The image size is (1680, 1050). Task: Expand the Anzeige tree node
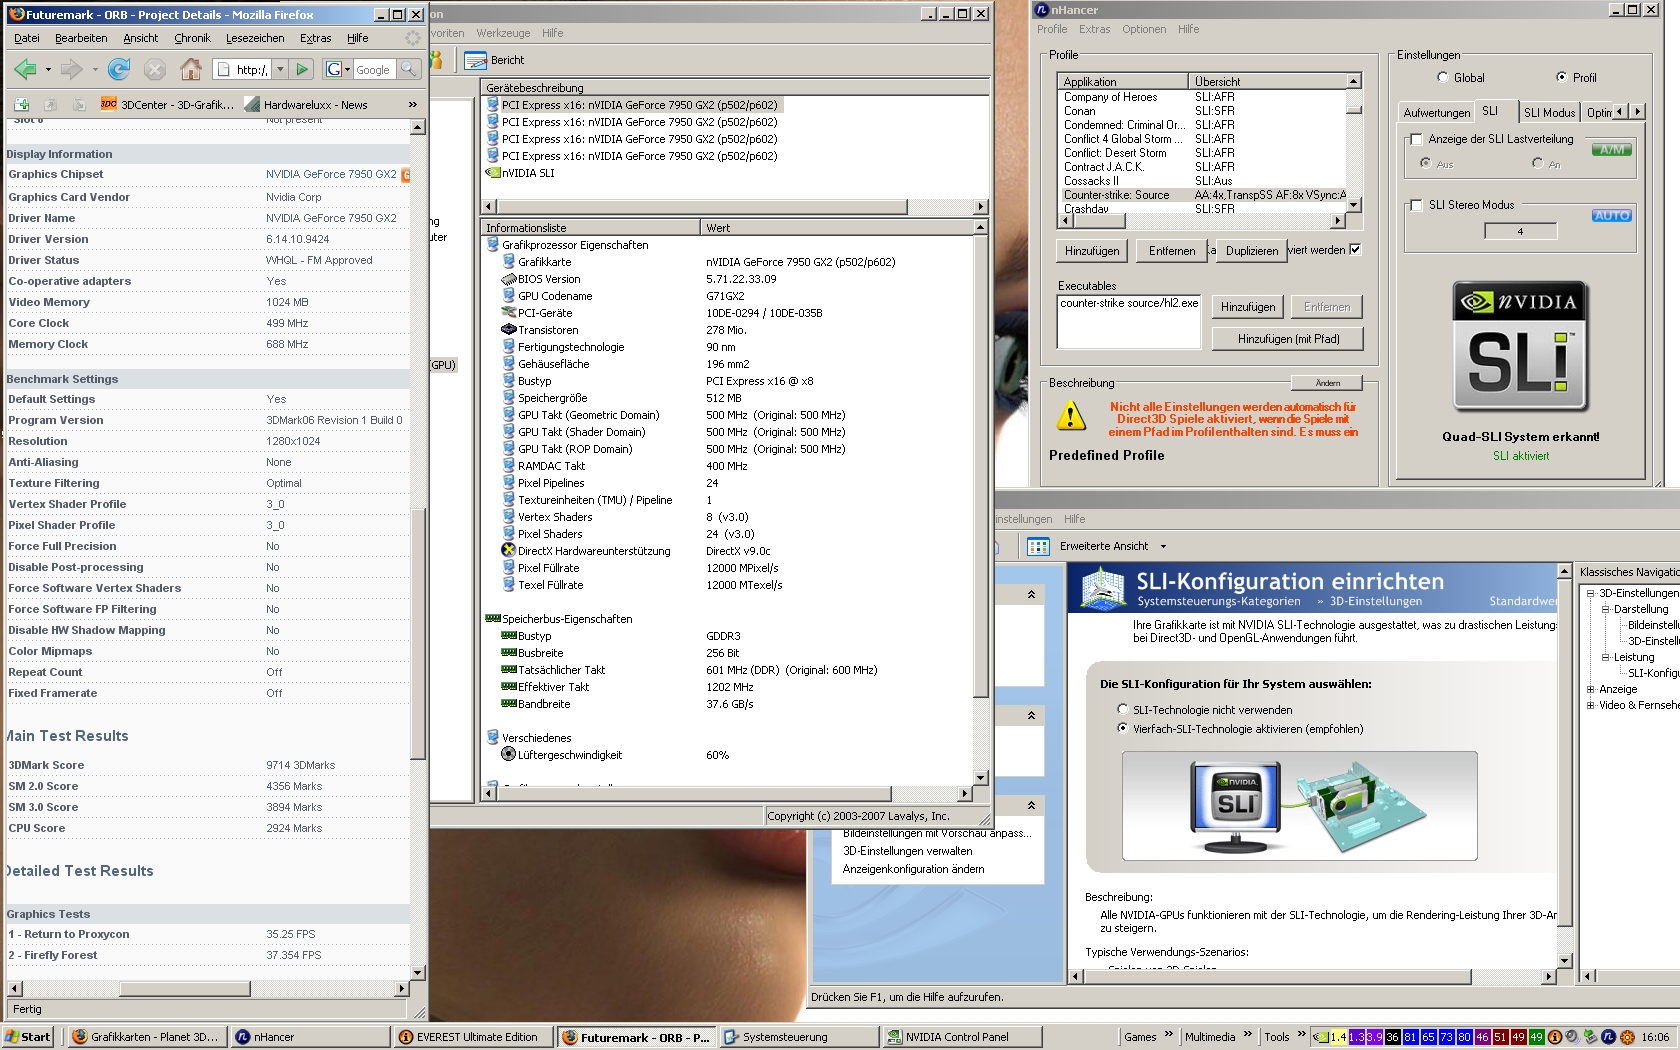1590,689
